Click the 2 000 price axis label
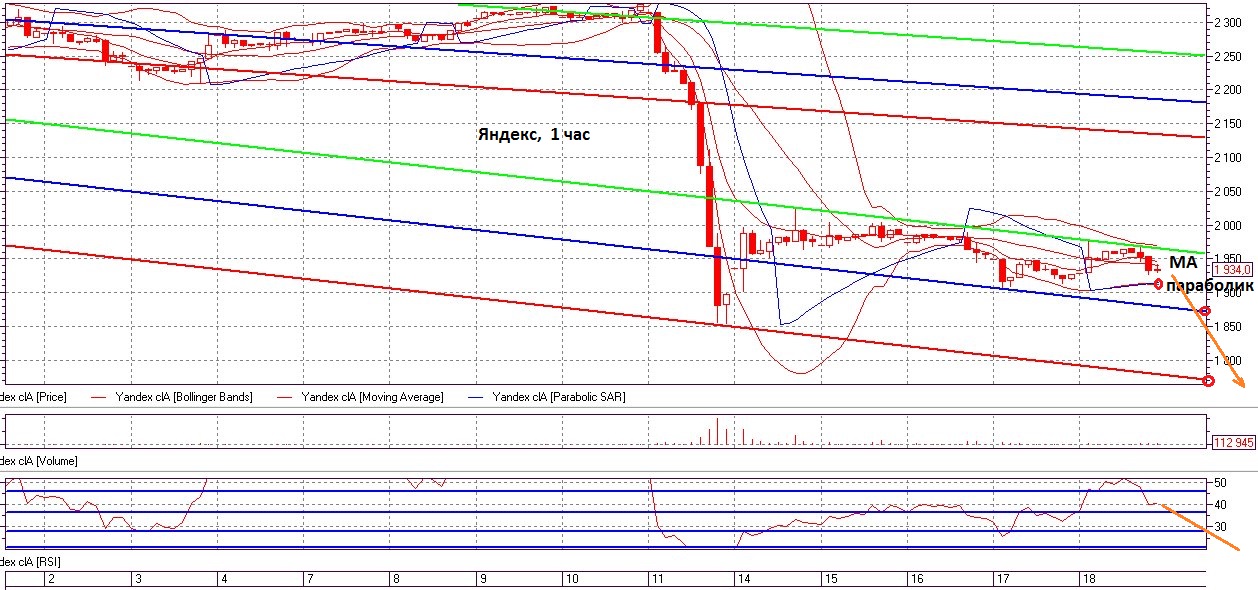 (1226, 226)
